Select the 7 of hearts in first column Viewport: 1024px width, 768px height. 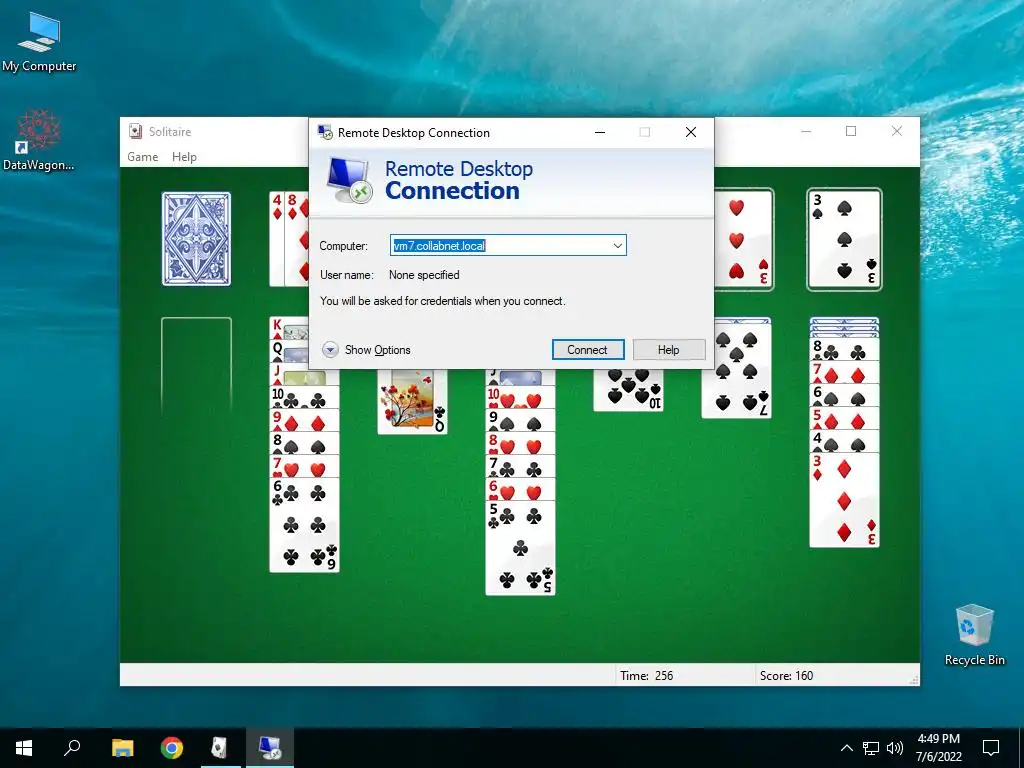point(304,467)
